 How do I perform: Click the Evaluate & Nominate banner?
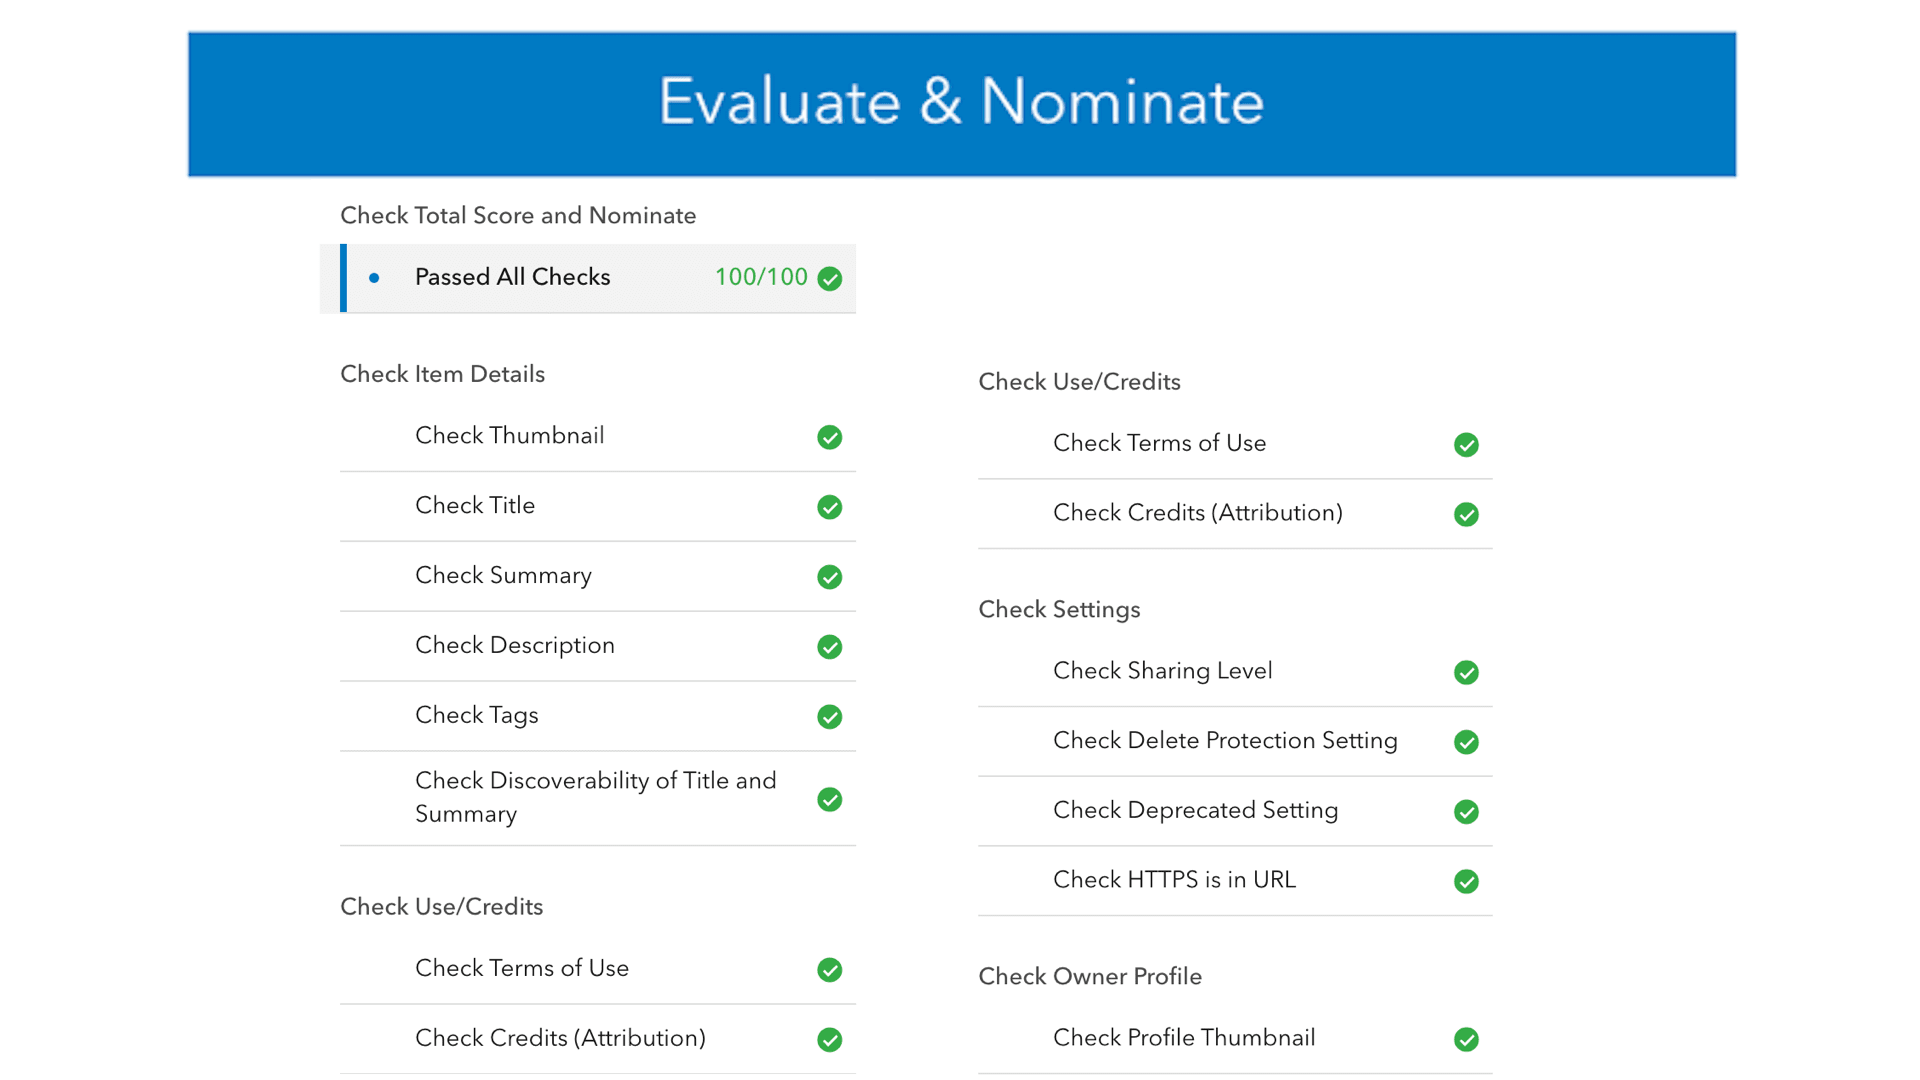click(x=960, y=103)
